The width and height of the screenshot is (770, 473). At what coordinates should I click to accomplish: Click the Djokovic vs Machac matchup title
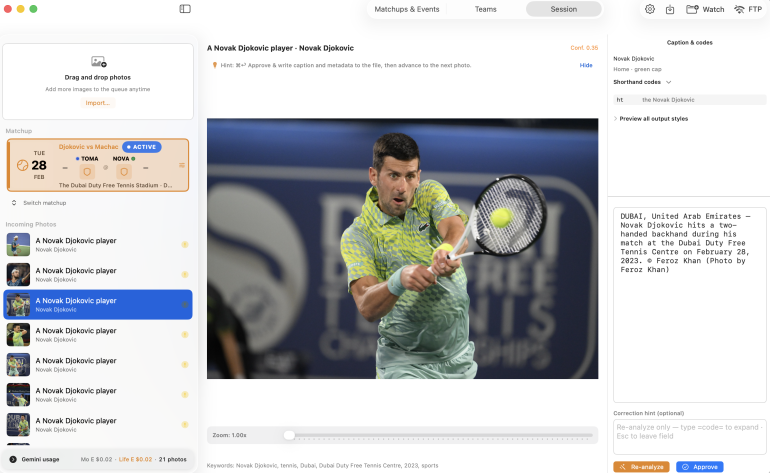(x=88, y=146)
